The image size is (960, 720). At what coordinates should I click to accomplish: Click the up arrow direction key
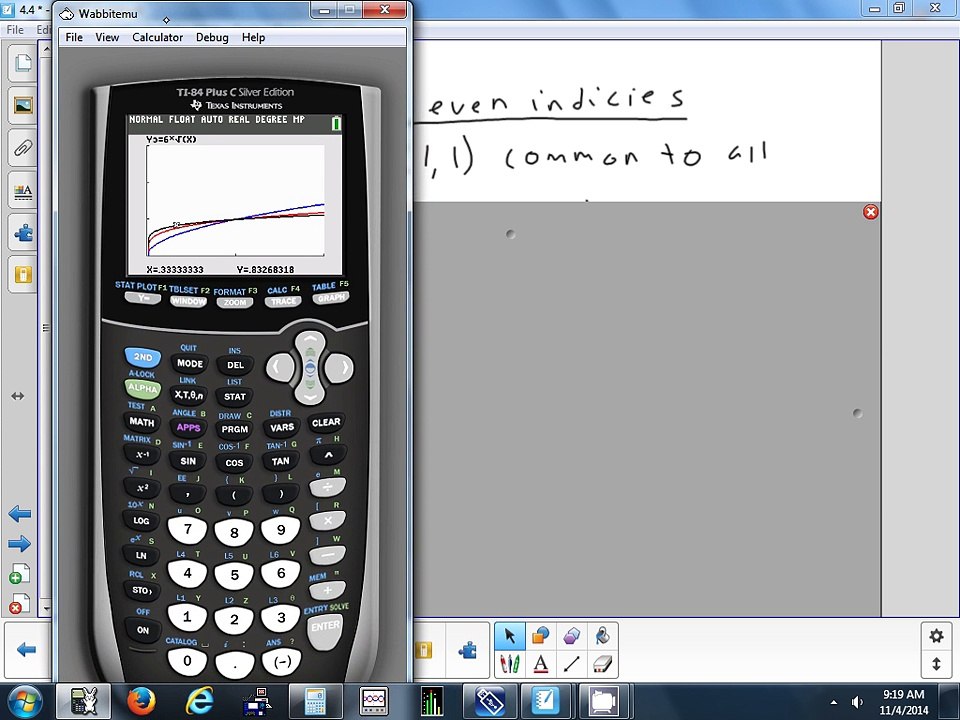(x=310, y=342)
